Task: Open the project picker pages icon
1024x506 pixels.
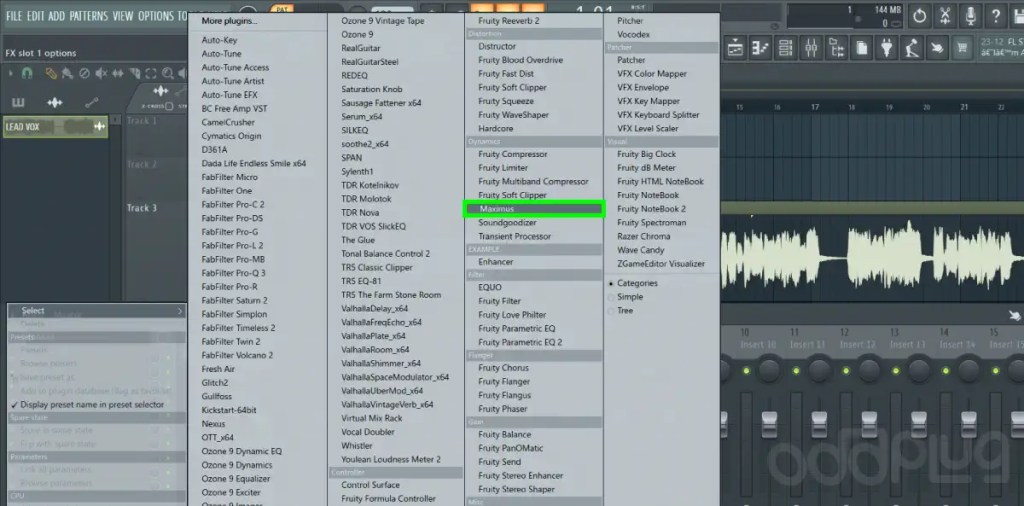Action: [861, 48]
